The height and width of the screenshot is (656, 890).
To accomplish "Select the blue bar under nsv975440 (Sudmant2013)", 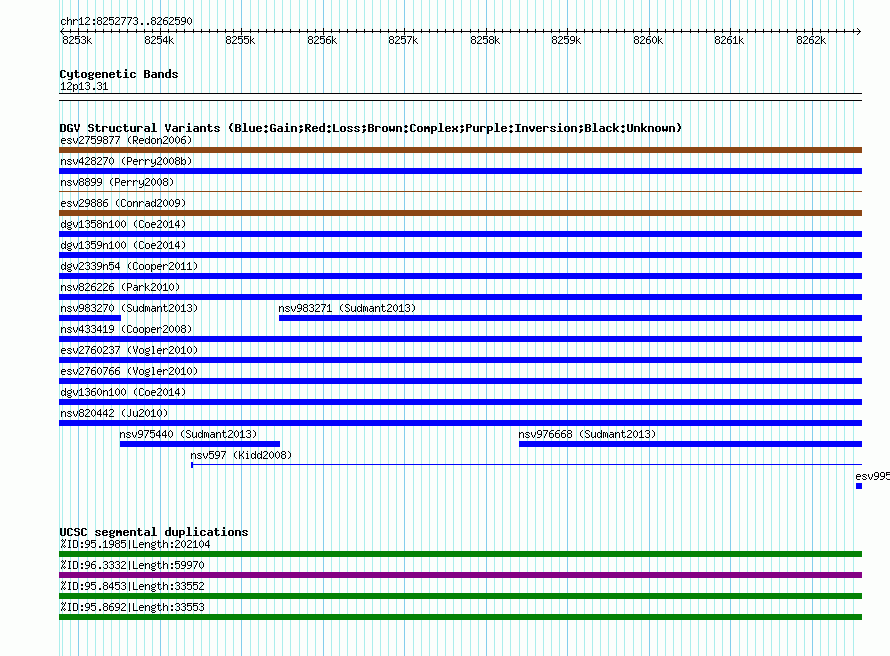I will [200, 444].
